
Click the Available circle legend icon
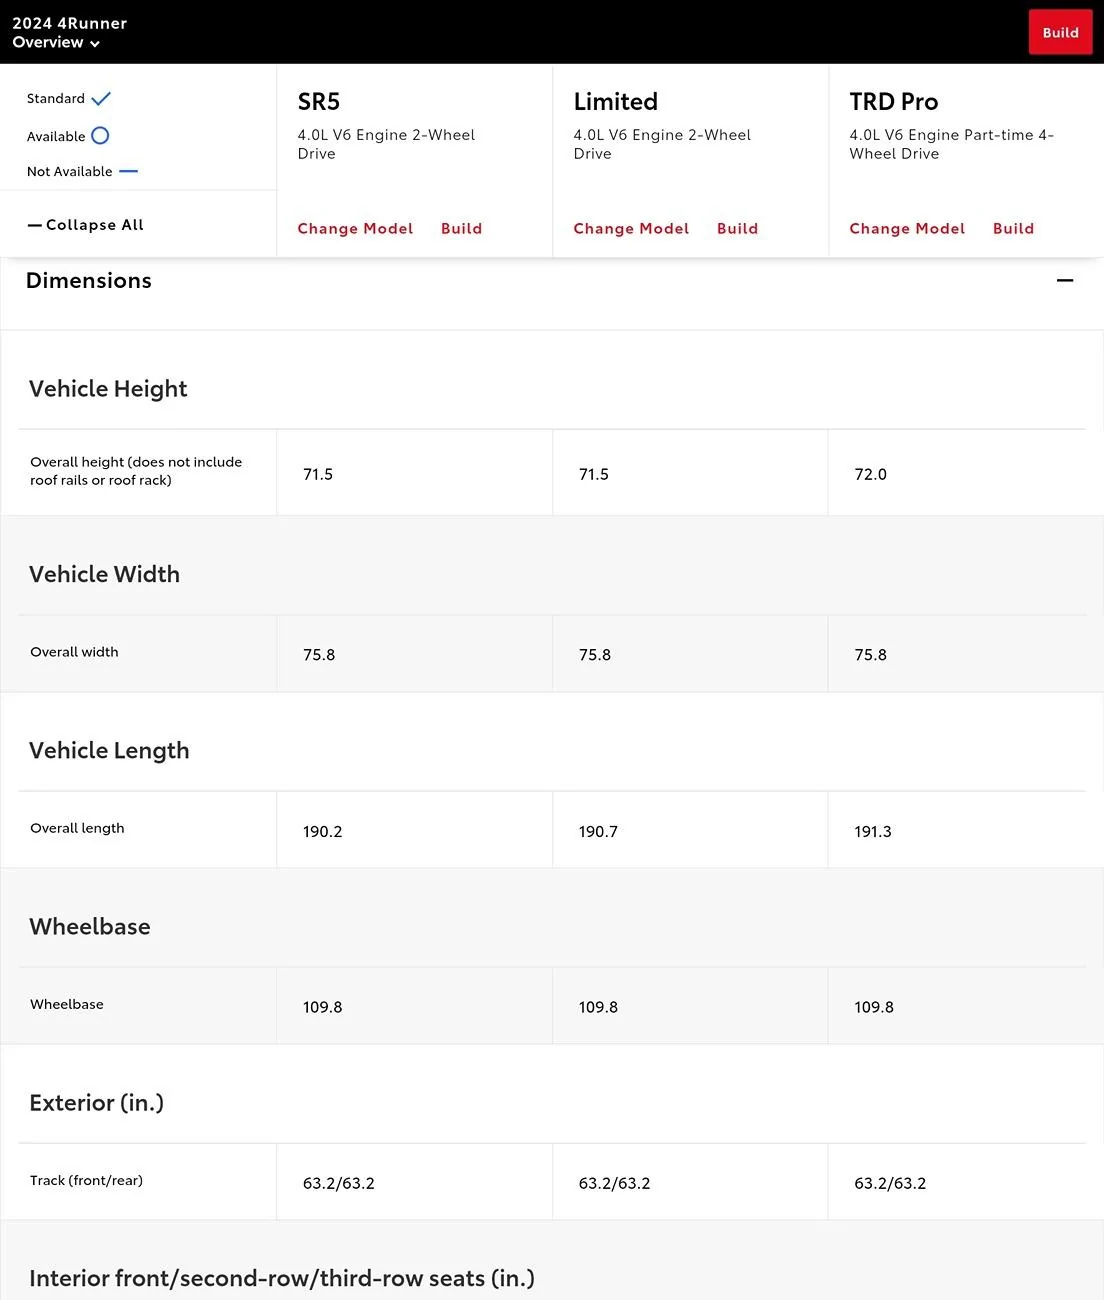100,136
